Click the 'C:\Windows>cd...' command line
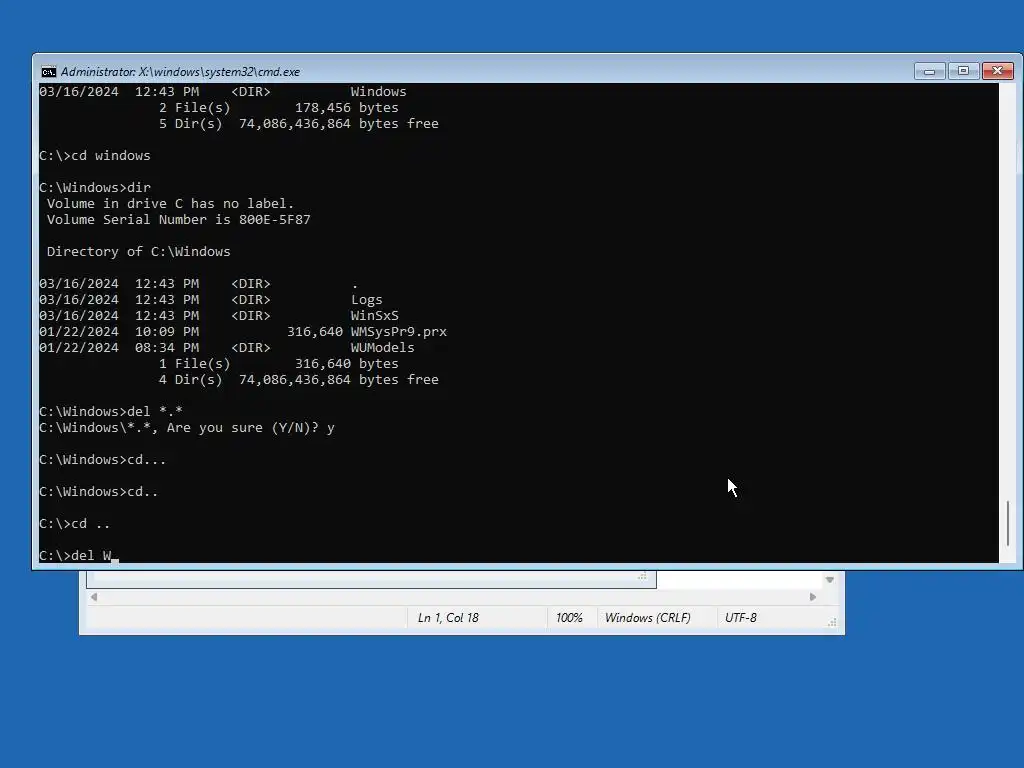Viewport: 1024px width, 768px height. [x=103, y=460]
